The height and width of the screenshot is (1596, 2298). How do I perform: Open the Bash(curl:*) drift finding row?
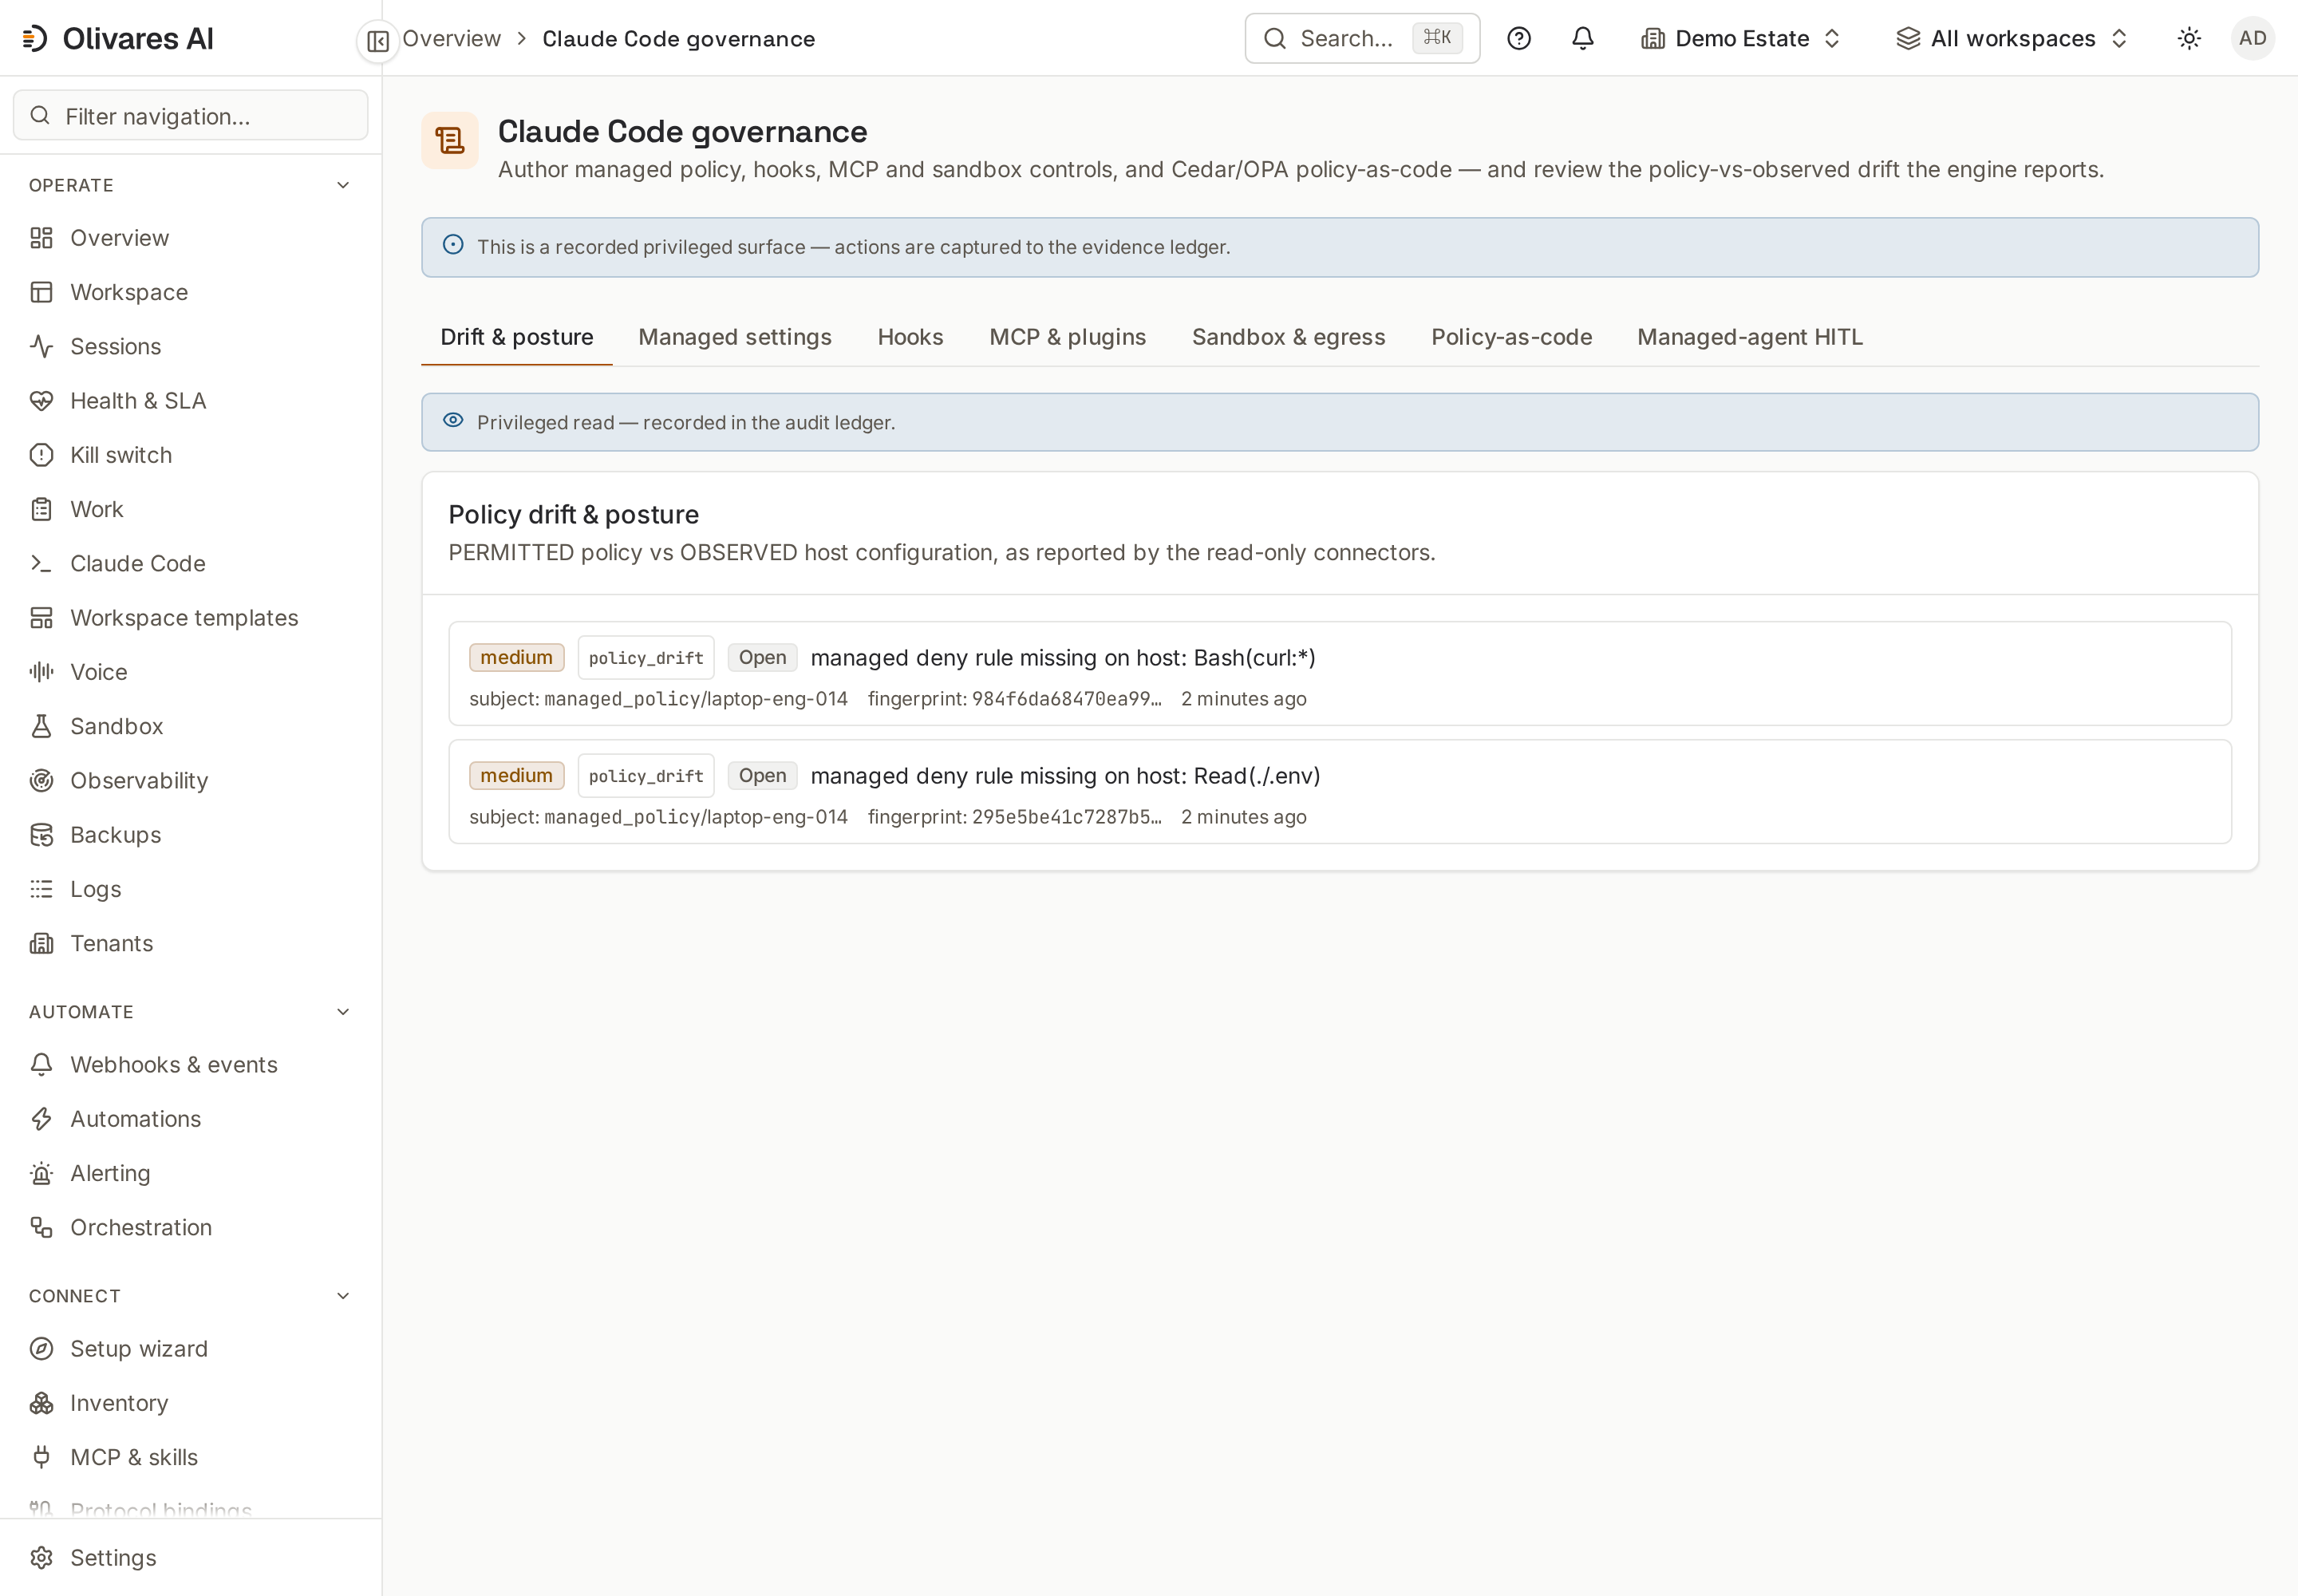pyautogui.click(x=1339, y=674)
